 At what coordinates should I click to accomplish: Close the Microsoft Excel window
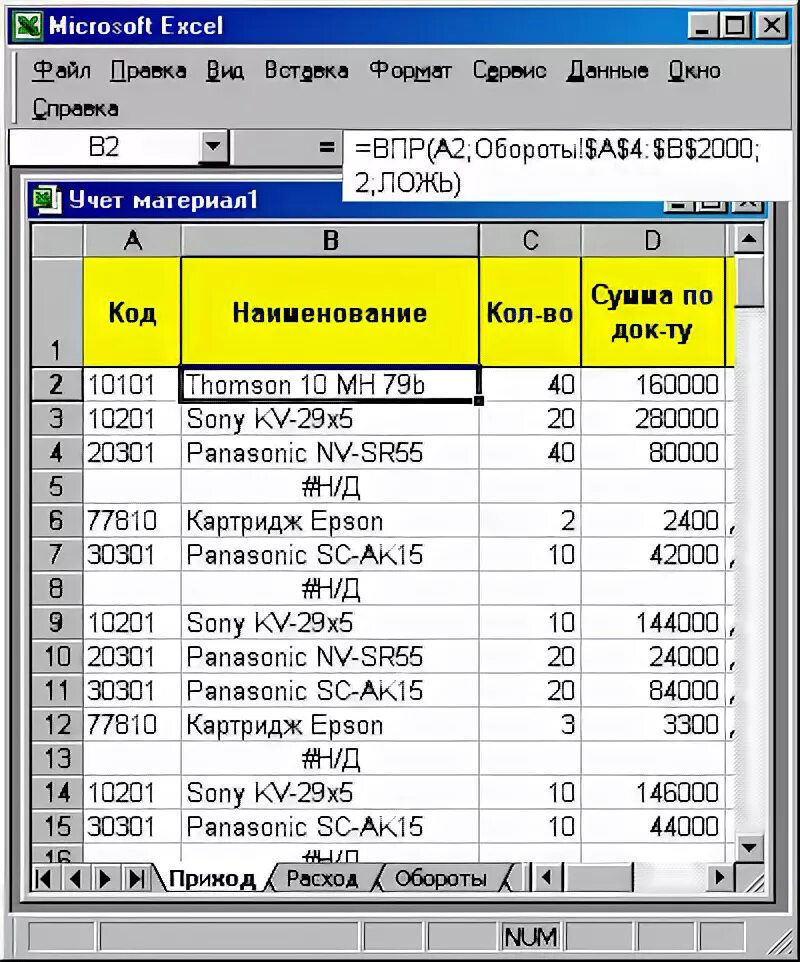tap(771, 26)
